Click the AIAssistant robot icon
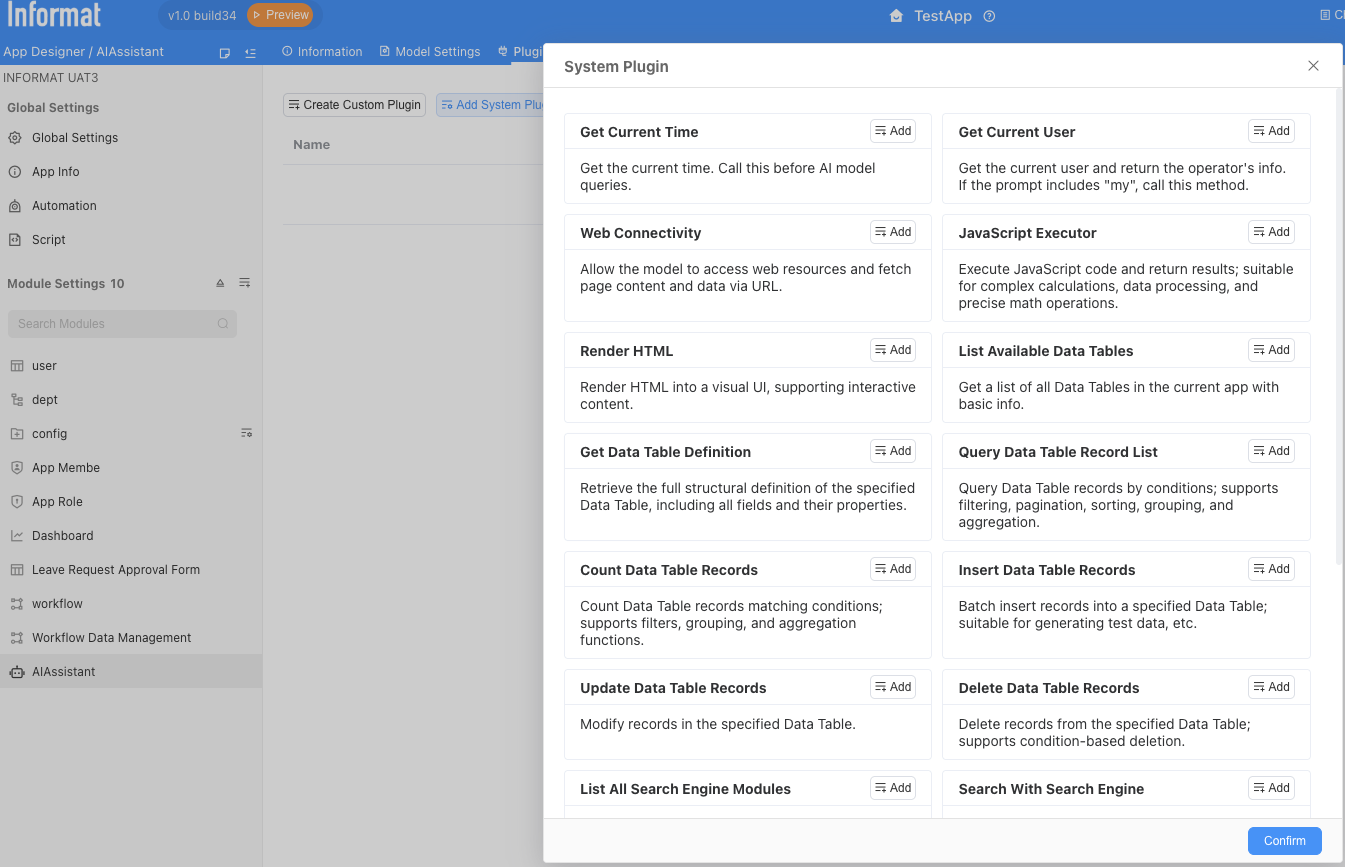This screenshot has height=867, width=1345. [16, 672]
